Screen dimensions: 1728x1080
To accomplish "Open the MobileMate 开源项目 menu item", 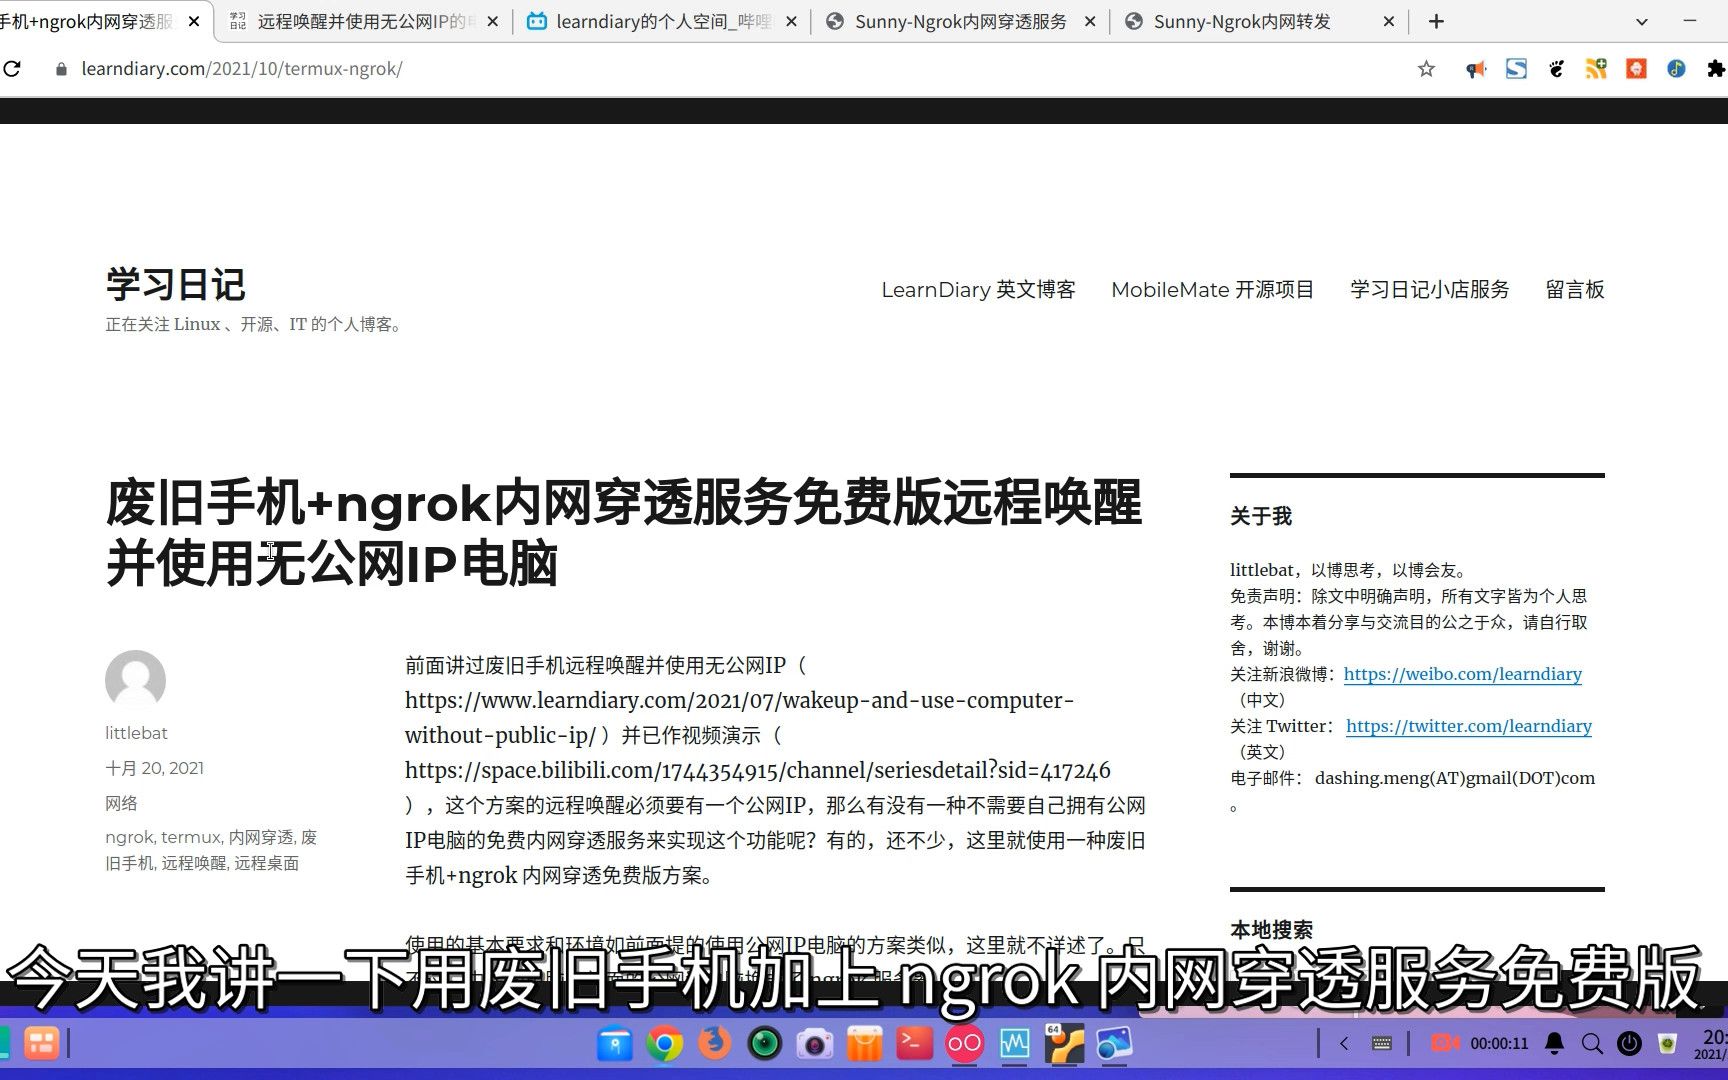I will tap(1212, 290).
